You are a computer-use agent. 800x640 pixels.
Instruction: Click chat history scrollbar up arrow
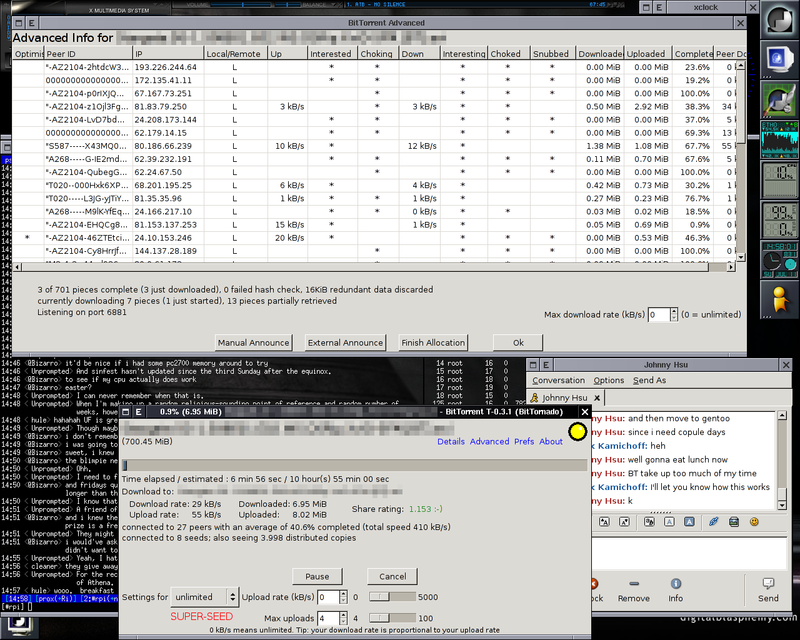coord(782,415)
